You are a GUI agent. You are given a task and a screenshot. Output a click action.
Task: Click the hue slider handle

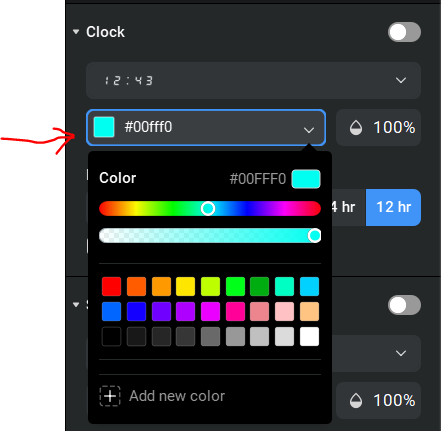pyautogui.click(x=208, y=208)
